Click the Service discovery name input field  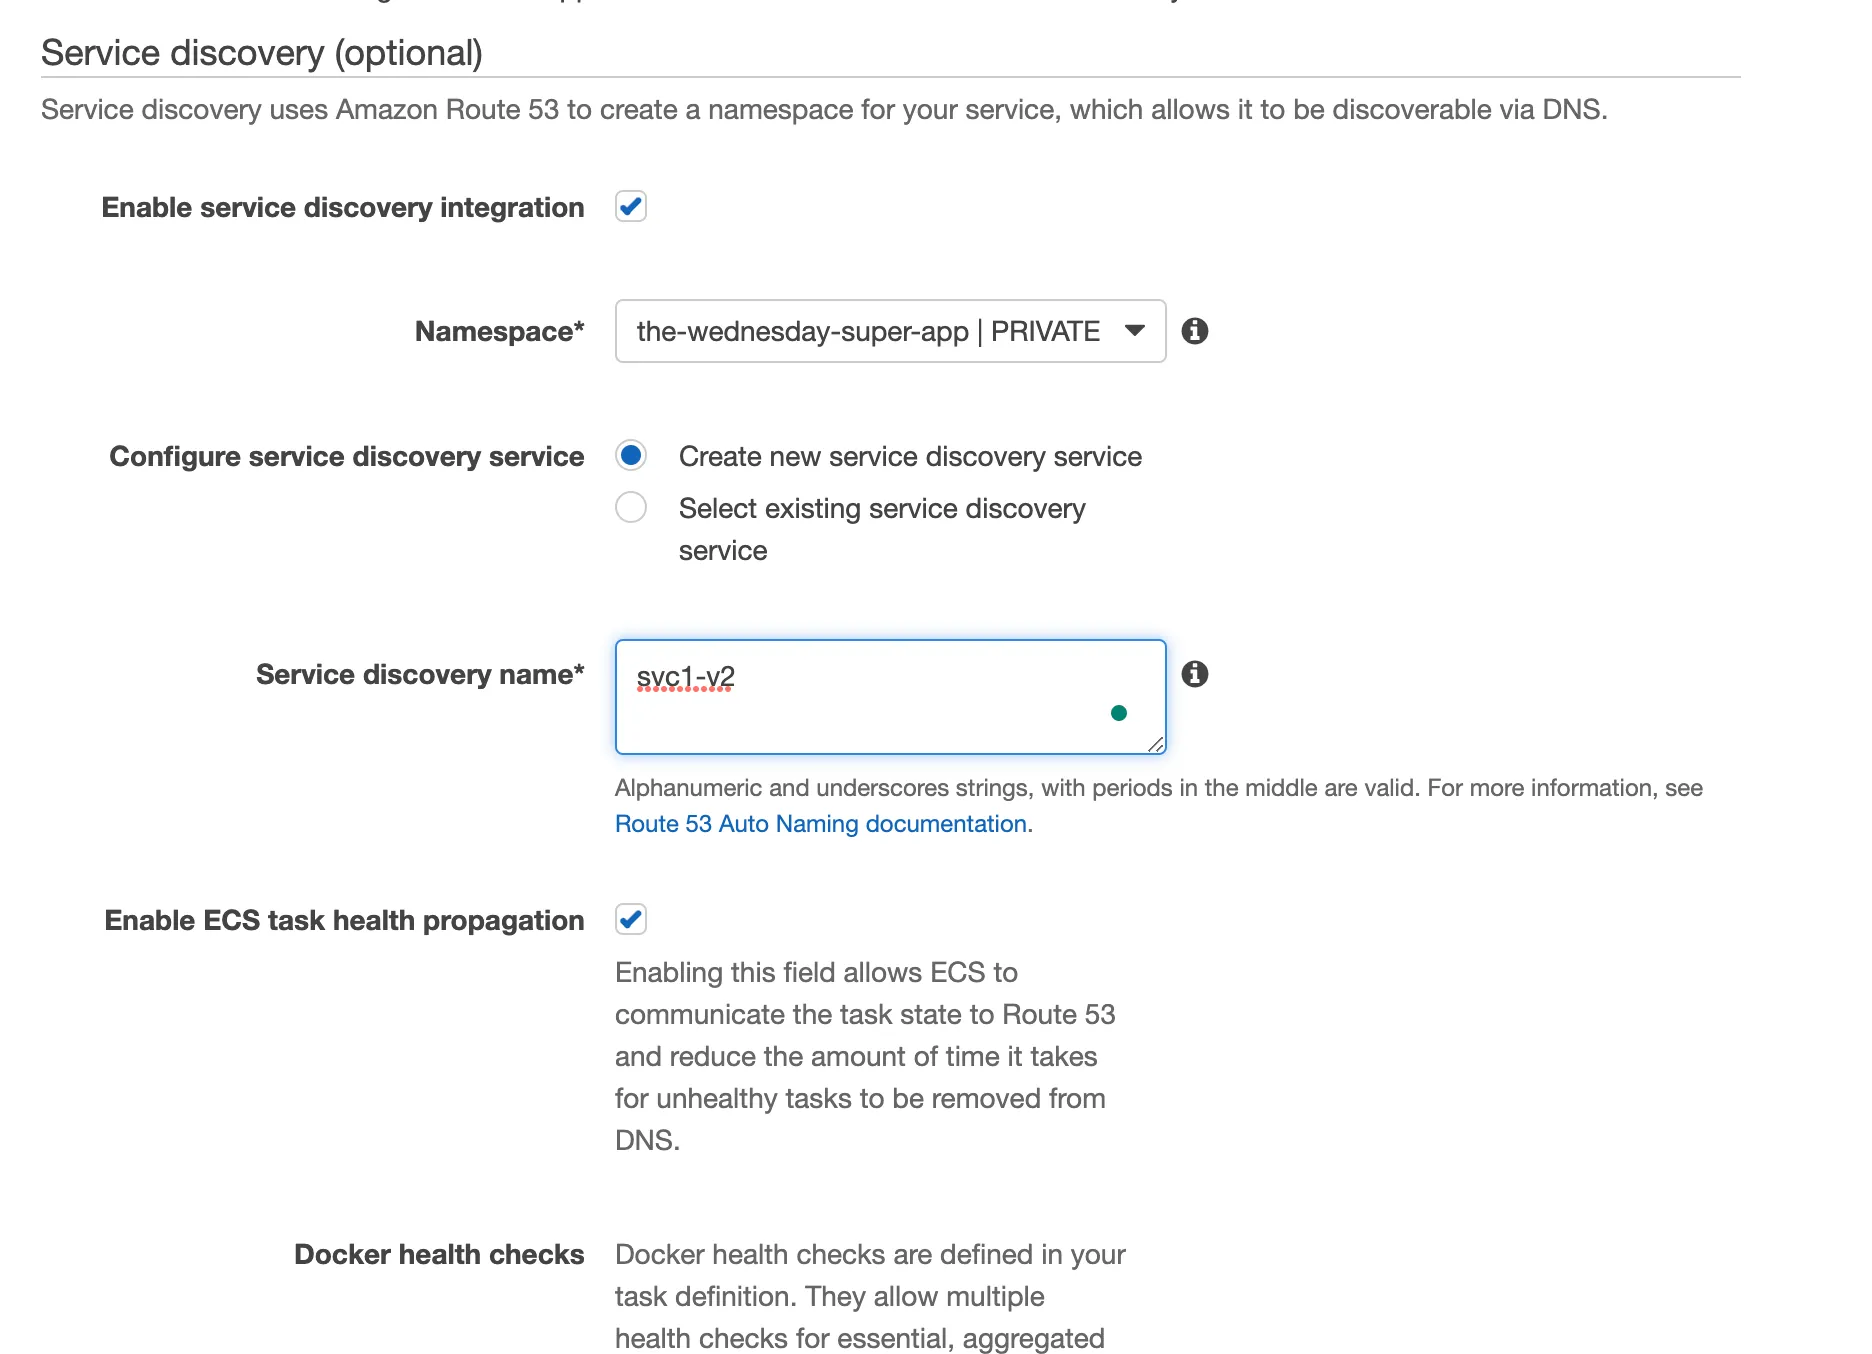click(890, 697)
